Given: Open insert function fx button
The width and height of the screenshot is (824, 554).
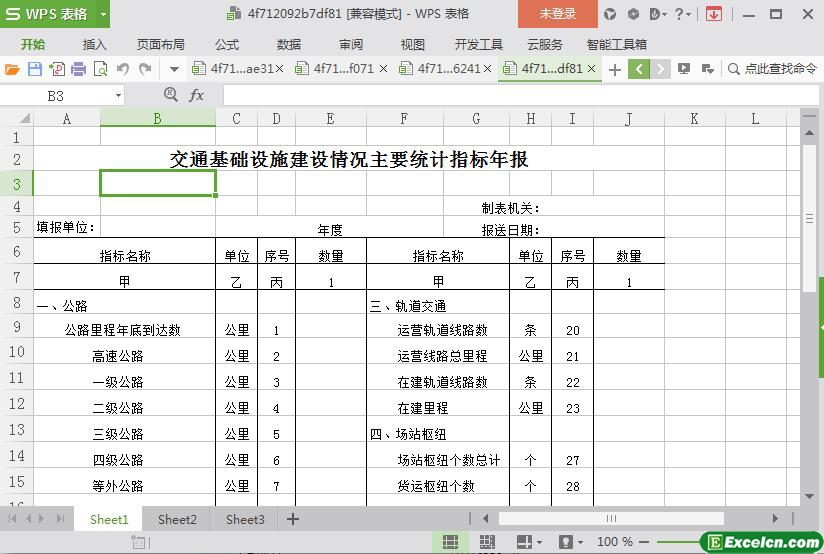Looking at the screenshot, I should (x=197, y=95).
